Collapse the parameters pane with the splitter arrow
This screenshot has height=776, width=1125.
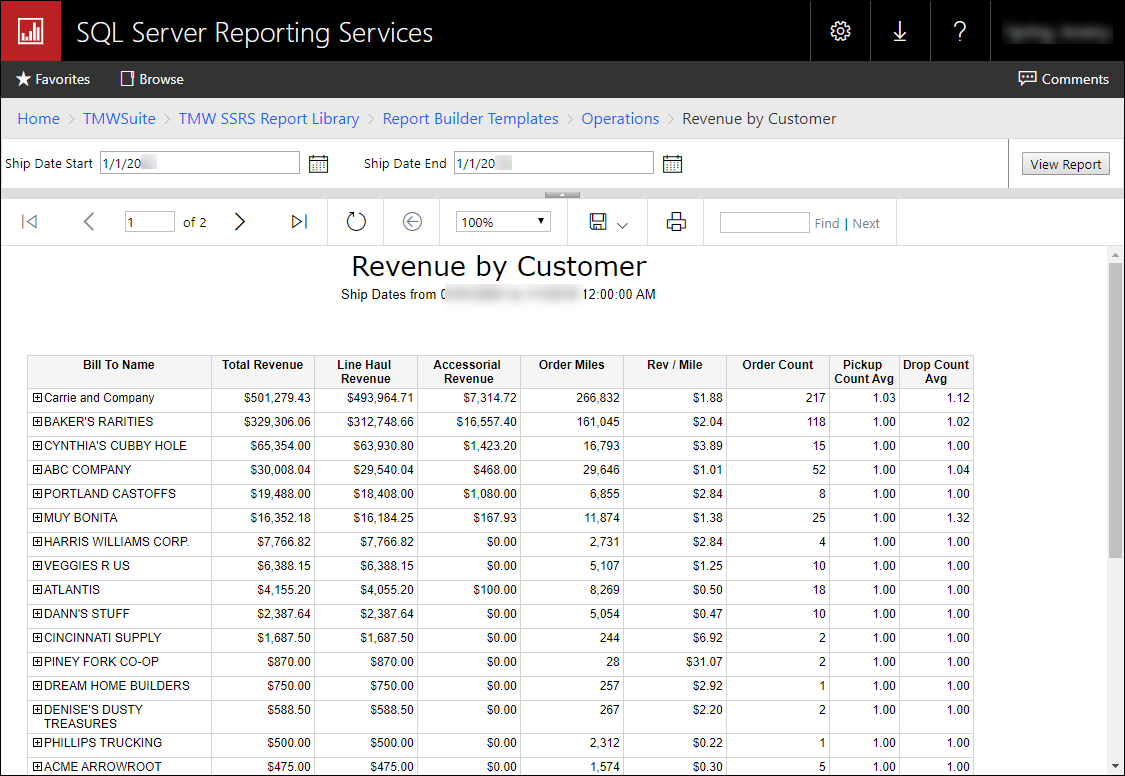[x=562, y=194]
